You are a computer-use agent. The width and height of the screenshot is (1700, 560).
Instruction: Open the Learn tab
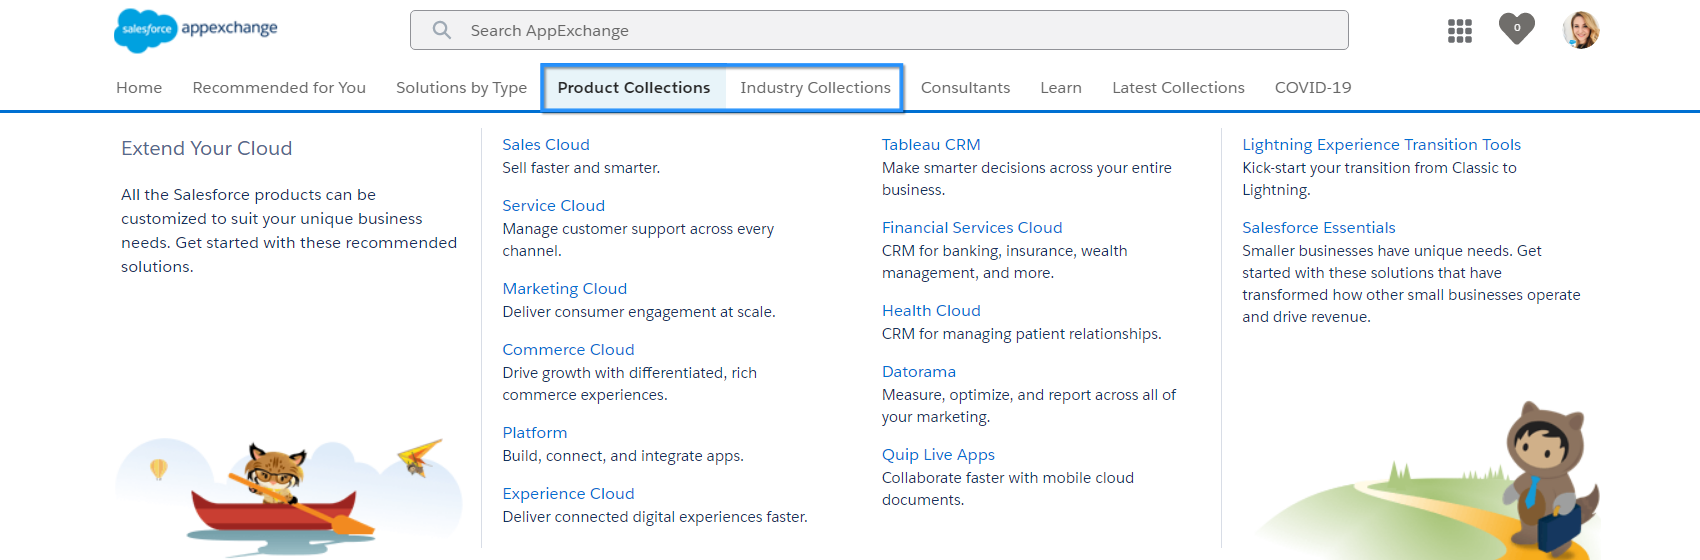click(x=1061, y=88)
